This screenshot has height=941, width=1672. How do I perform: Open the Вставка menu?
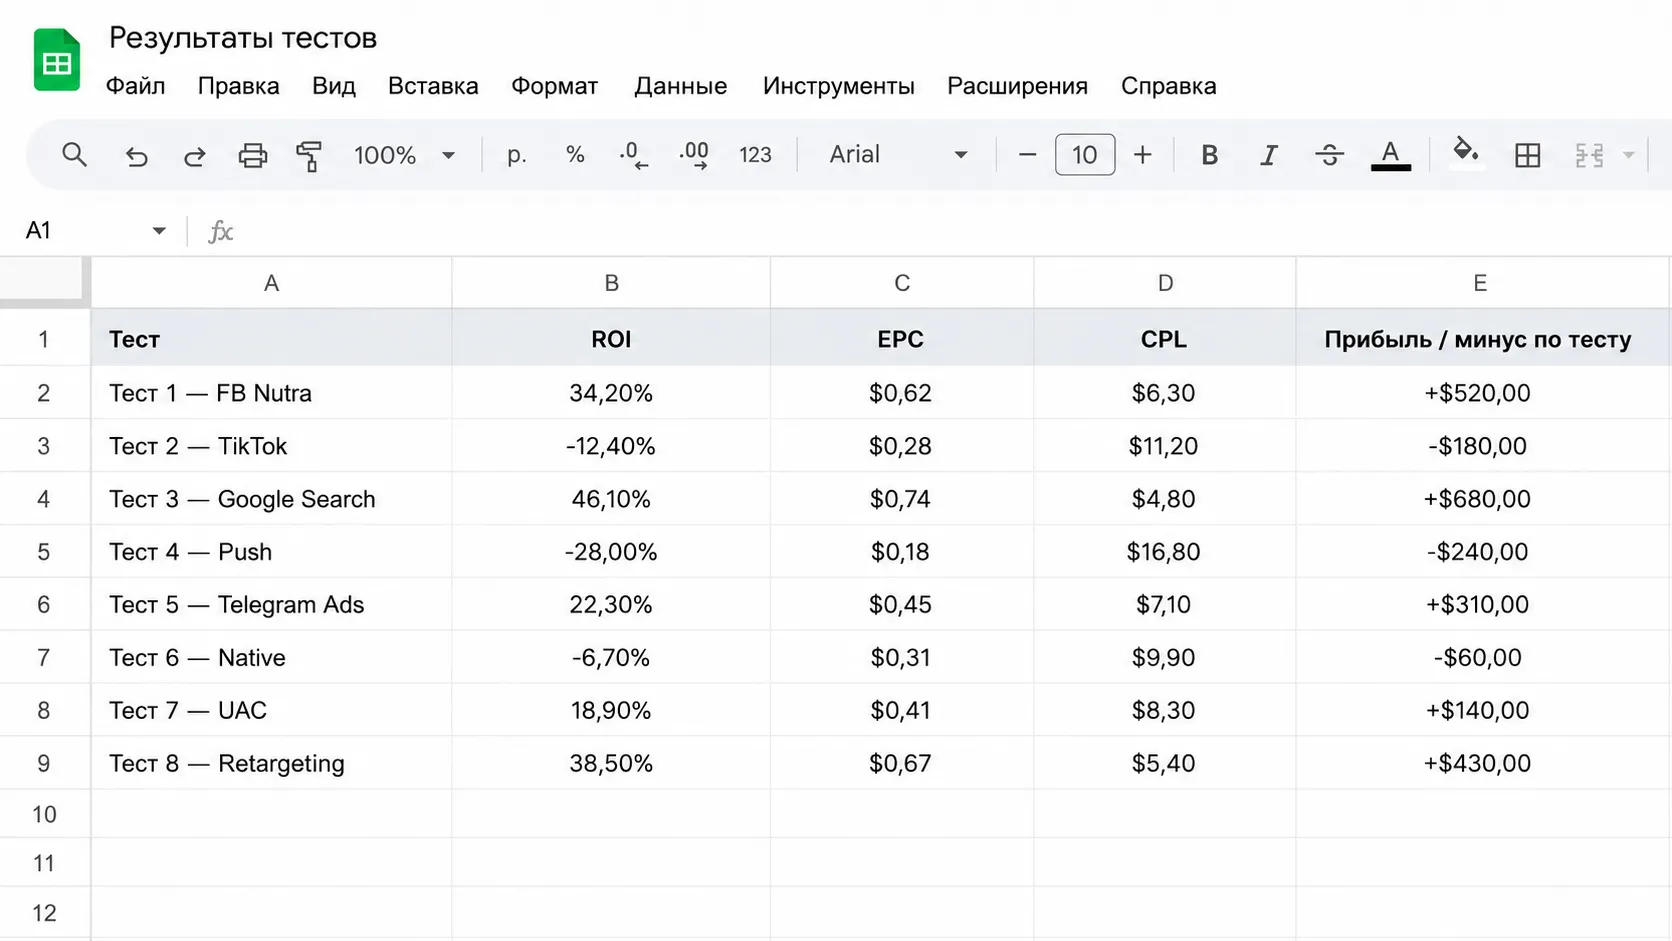tap(433, 86)
